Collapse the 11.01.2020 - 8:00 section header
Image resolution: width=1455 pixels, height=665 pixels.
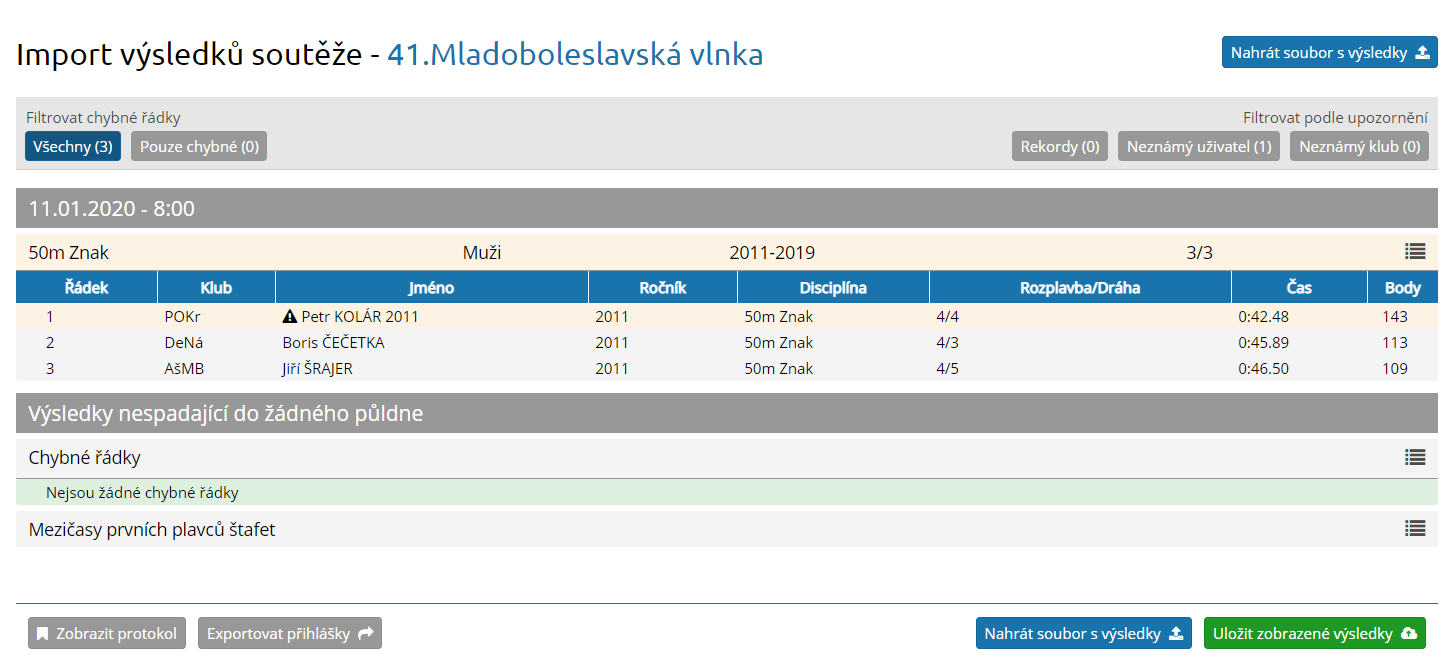point(727,209)
